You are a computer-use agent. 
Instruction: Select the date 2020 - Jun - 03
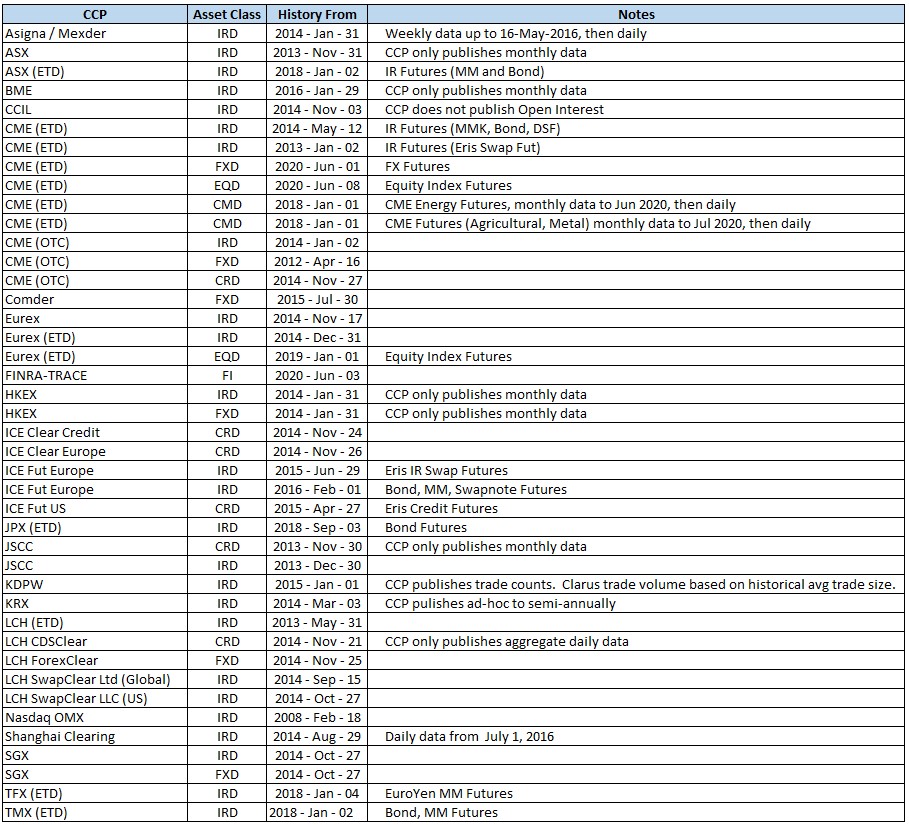click(x=317, y=376)
